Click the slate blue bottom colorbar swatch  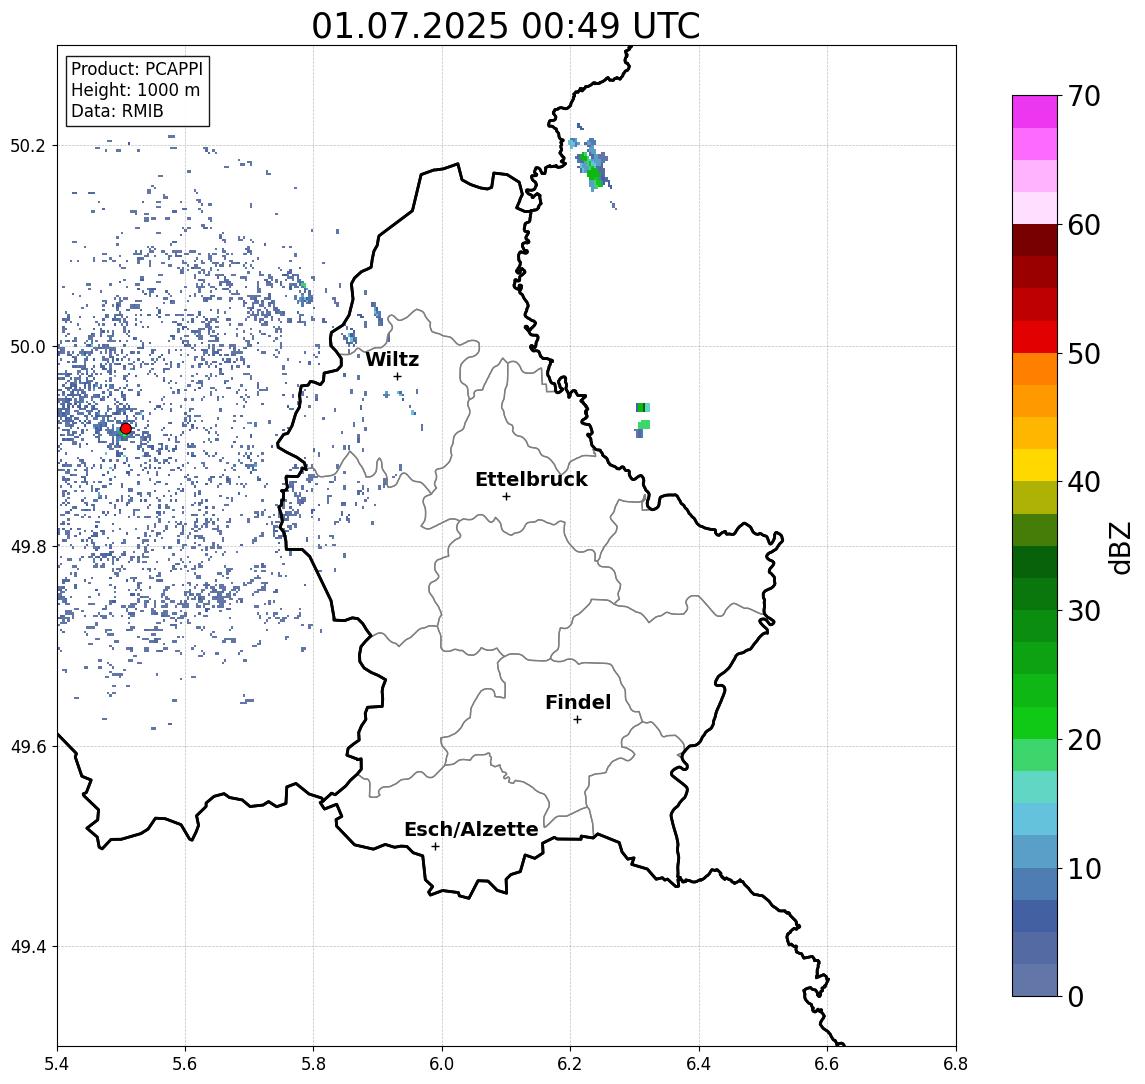tap(1035, 980)
